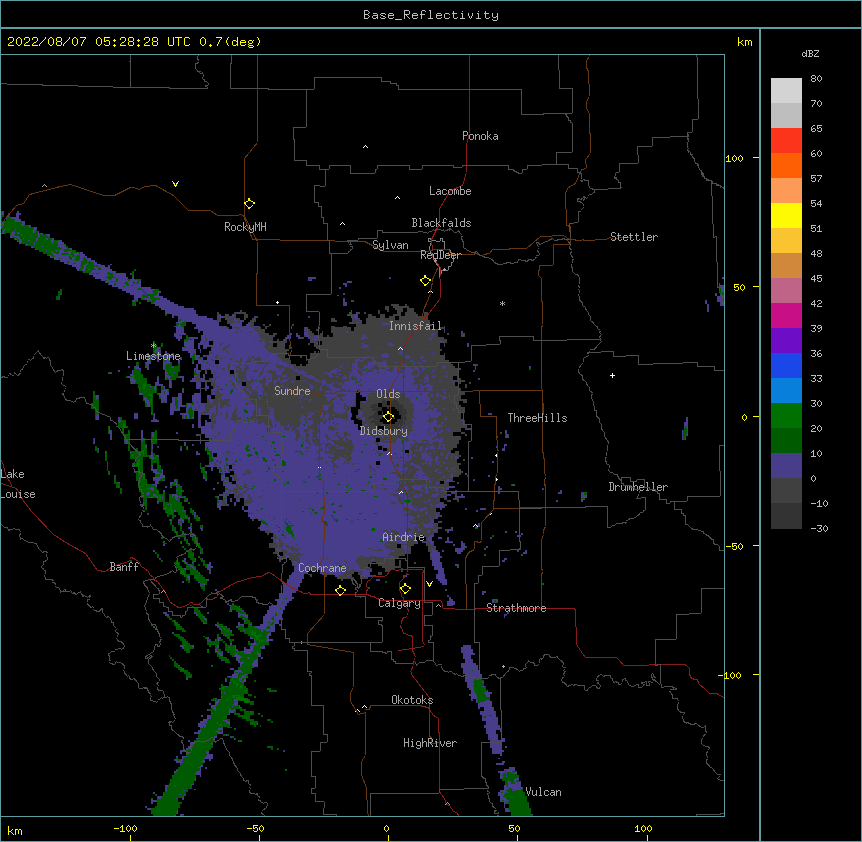Click the Okotoks city label

[412, 700]
